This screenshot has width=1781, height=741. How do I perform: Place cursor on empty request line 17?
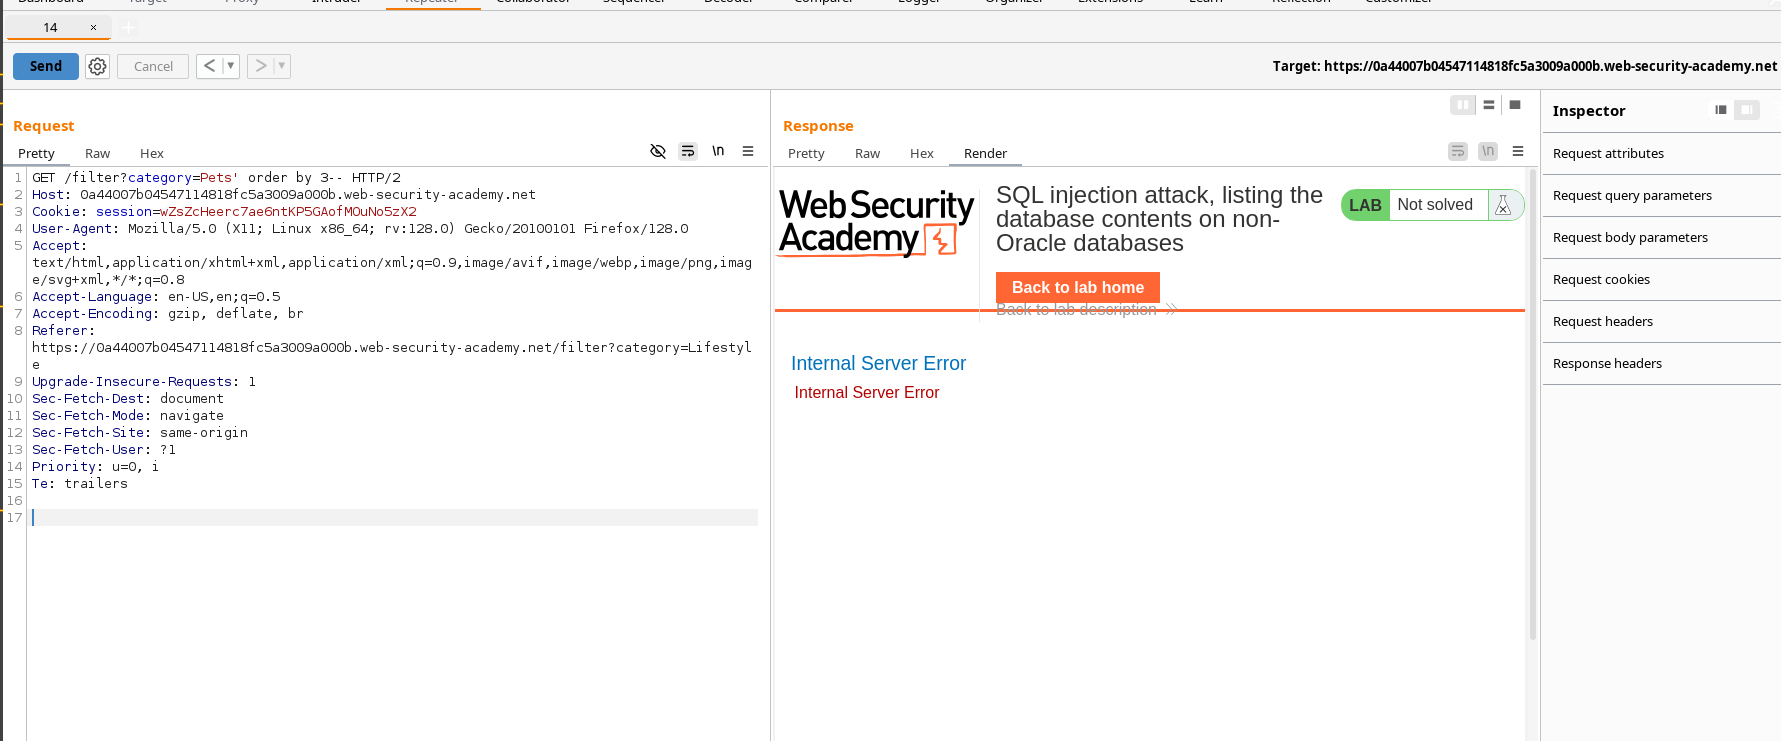[x=394, y=517]
